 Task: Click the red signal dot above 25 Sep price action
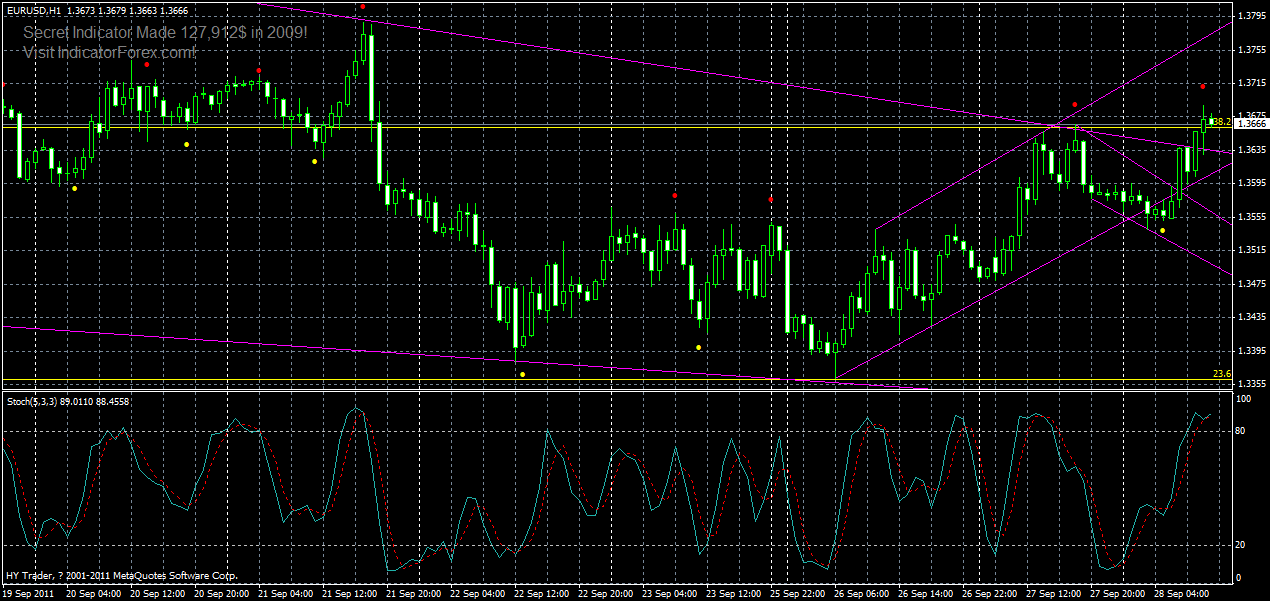click(x=770, y=200)
